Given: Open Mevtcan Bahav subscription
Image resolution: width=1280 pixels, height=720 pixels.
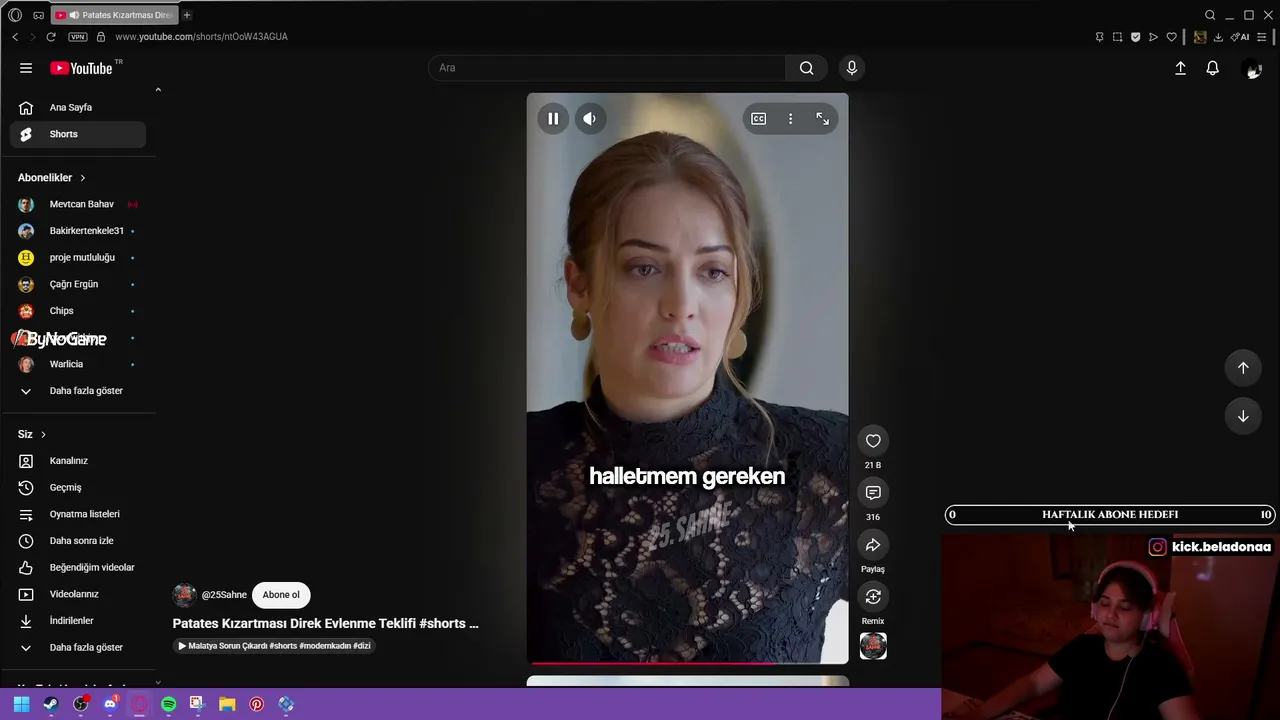Looking at the screenshot, I should coord(78,204).
